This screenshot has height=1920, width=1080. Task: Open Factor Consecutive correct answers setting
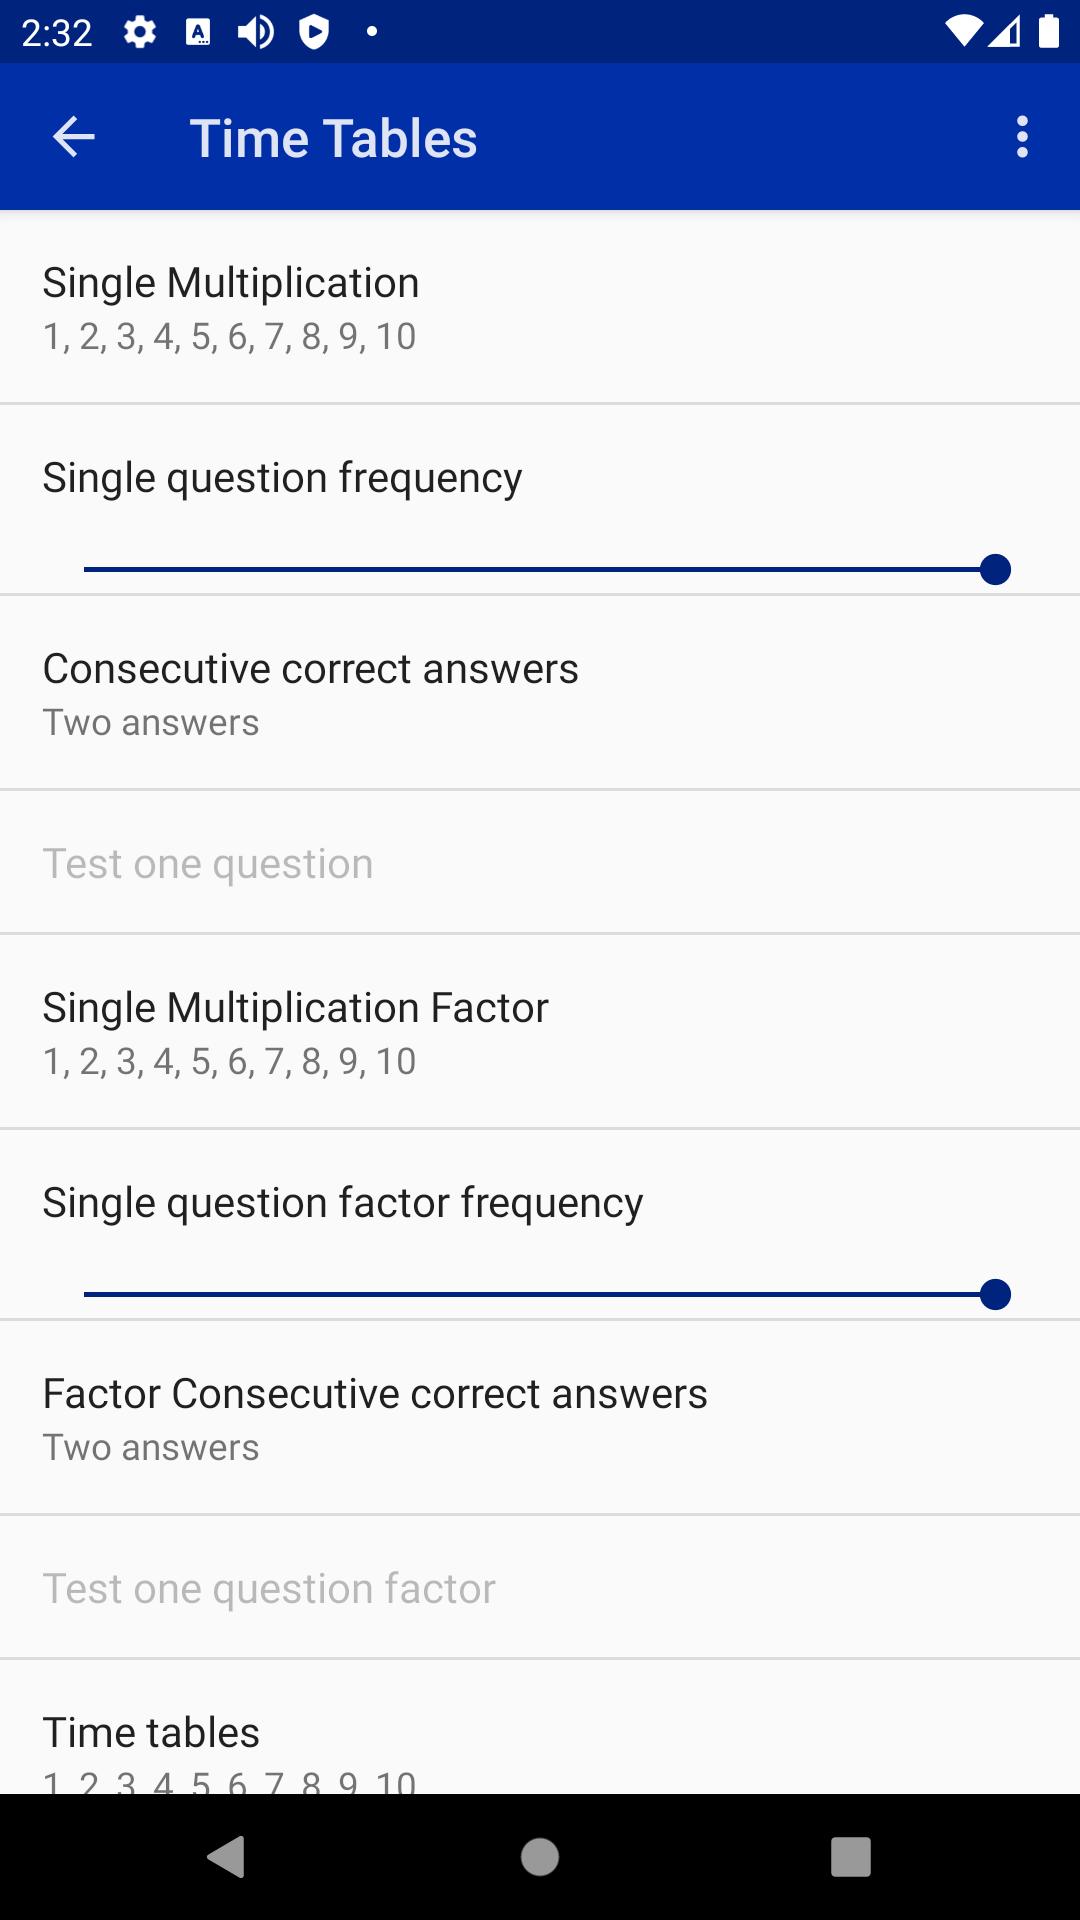click(x=540, y=1418)
